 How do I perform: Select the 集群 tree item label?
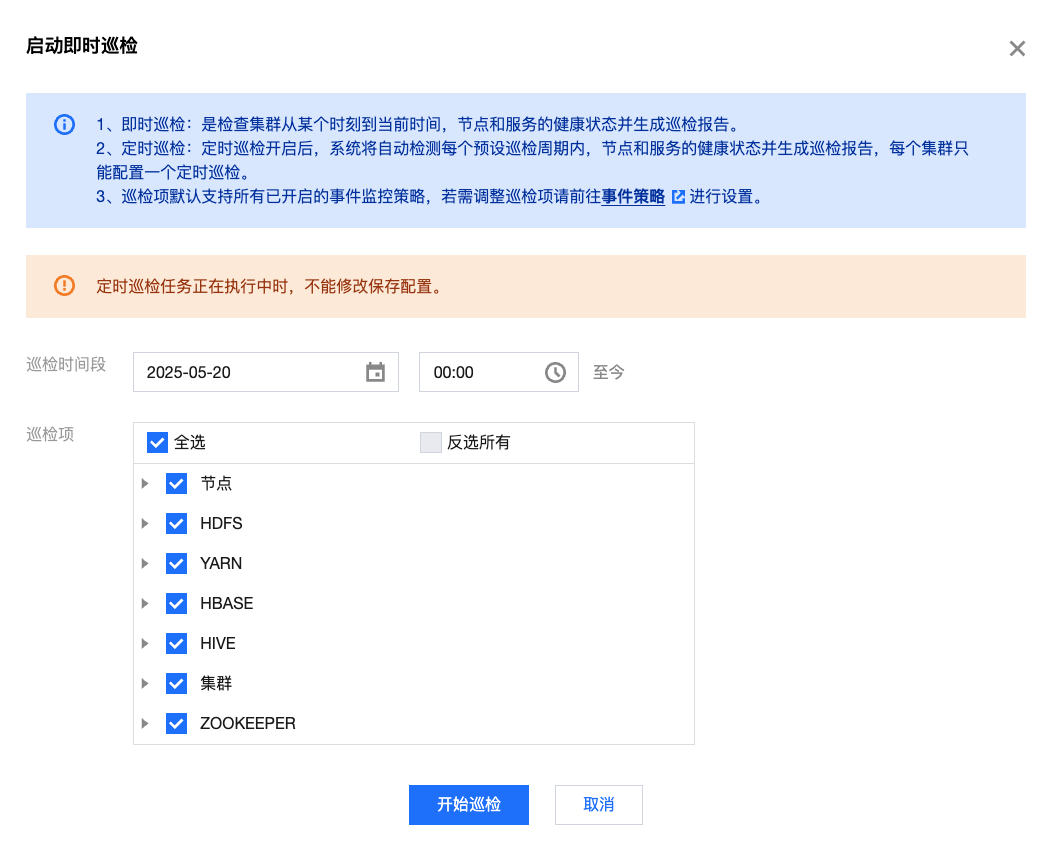click(x=216, y=684)
